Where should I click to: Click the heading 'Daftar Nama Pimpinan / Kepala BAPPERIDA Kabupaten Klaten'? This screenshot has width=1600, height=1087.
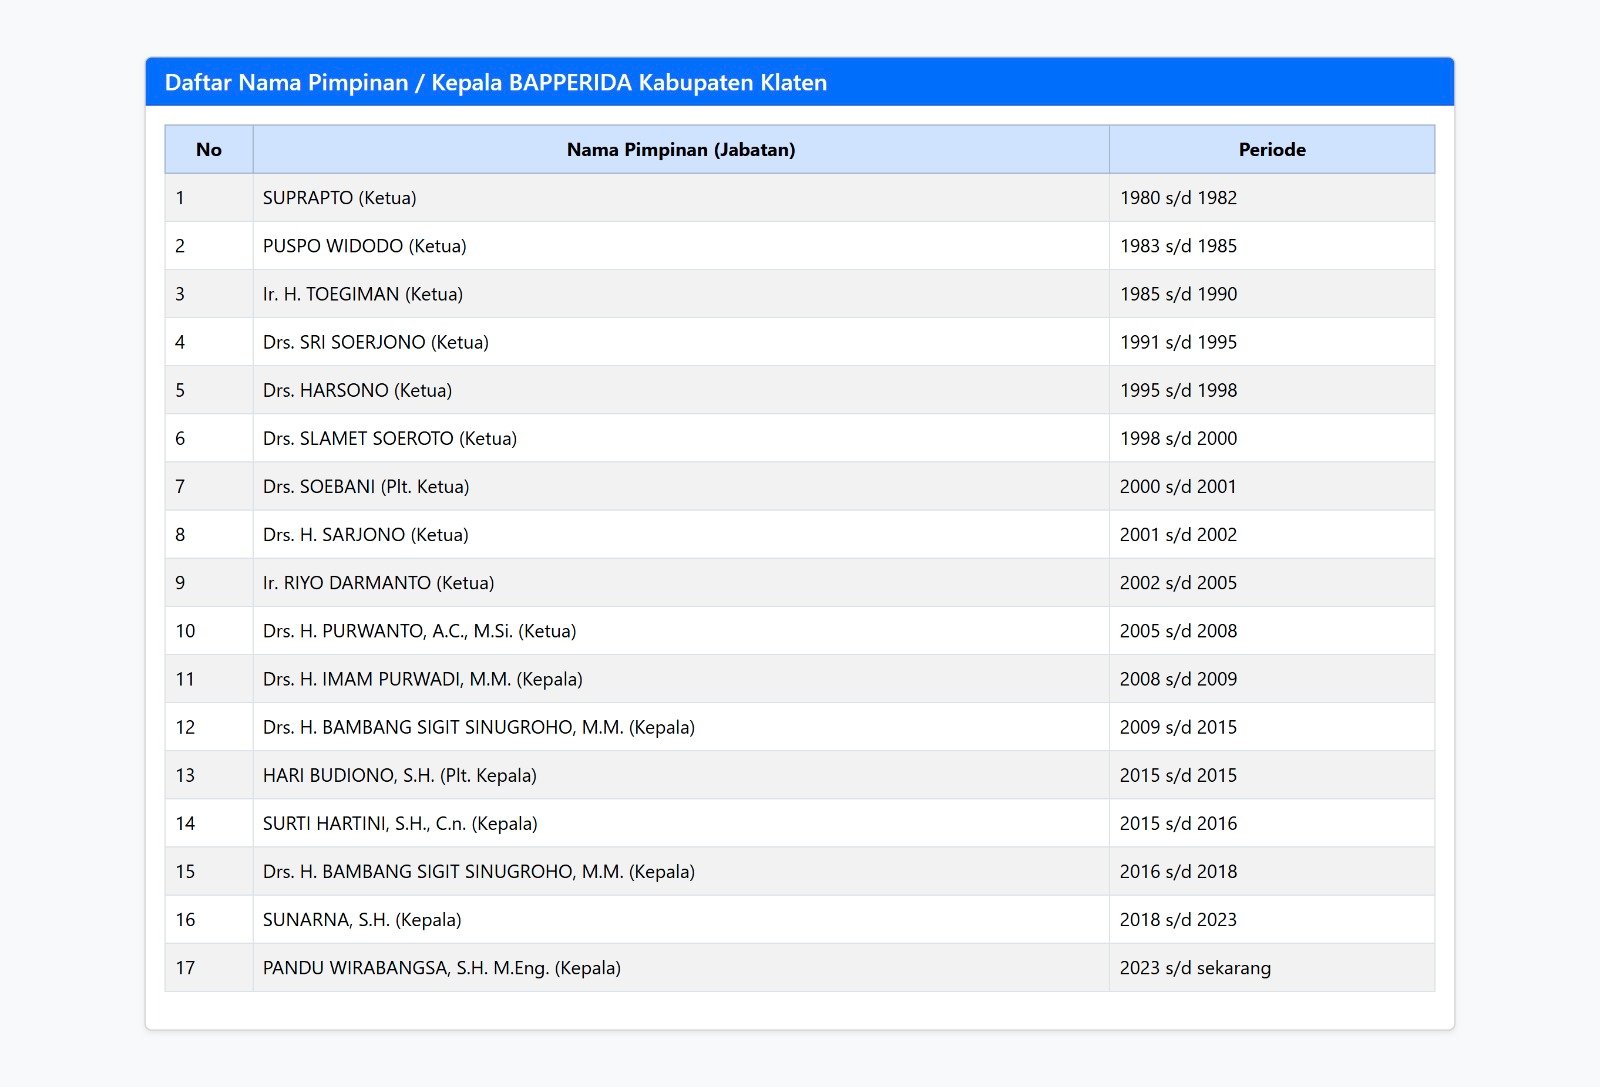pos(496,82)
